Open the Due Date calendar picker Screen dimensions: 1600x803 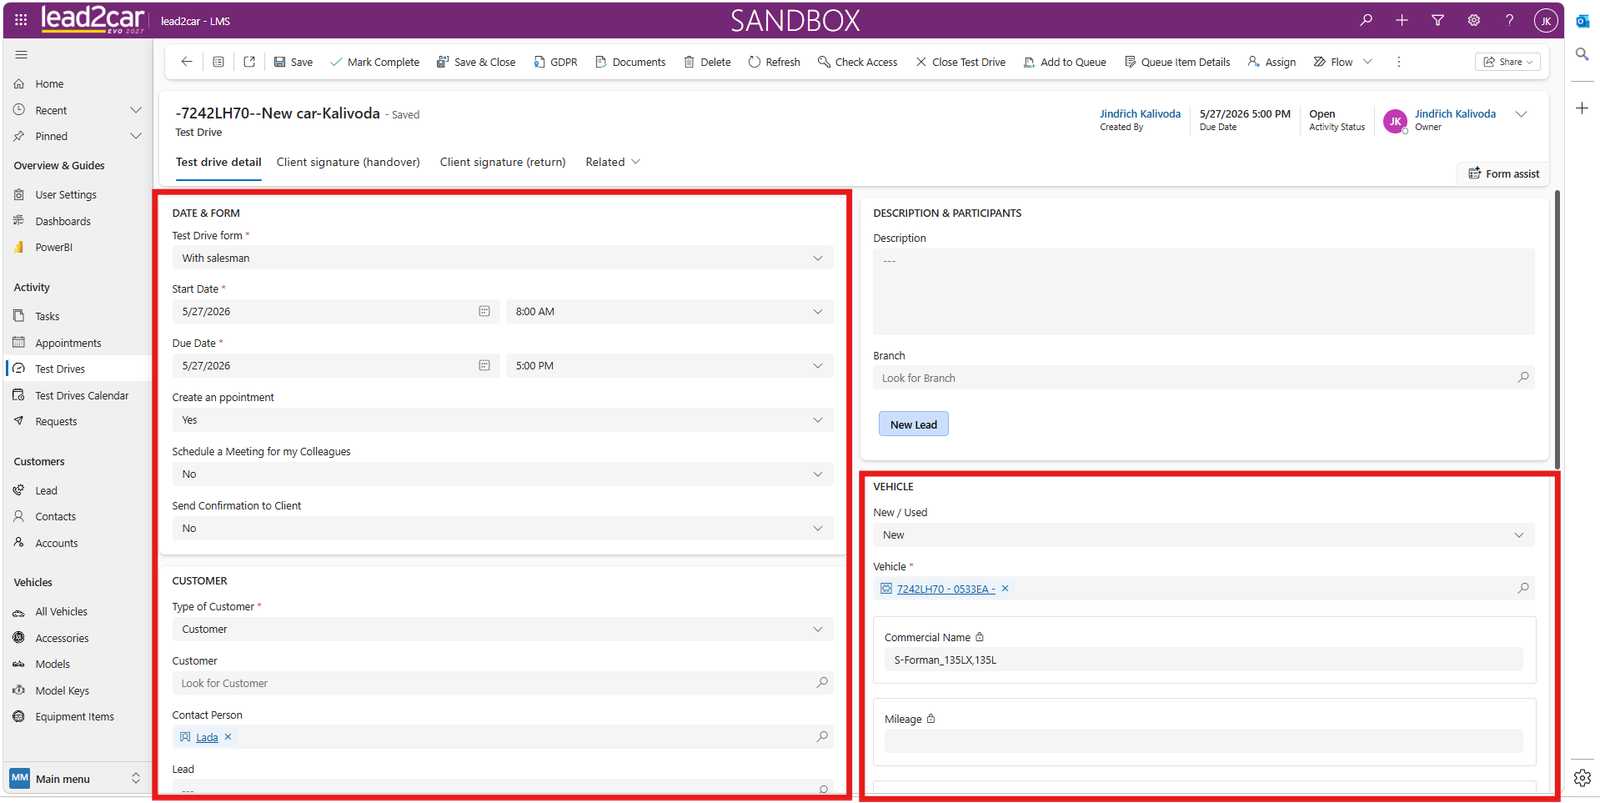pos(484,366)
